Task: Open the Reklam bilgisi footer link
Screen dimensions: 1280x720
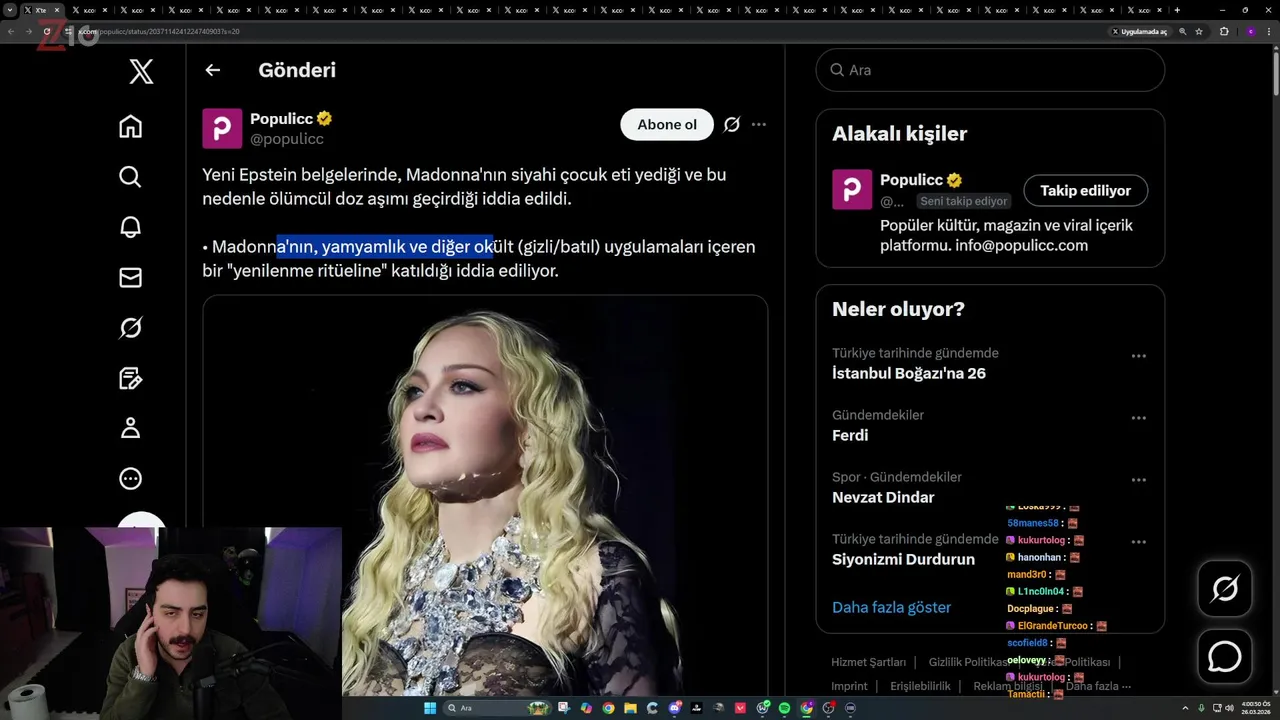Action: 1008,686
